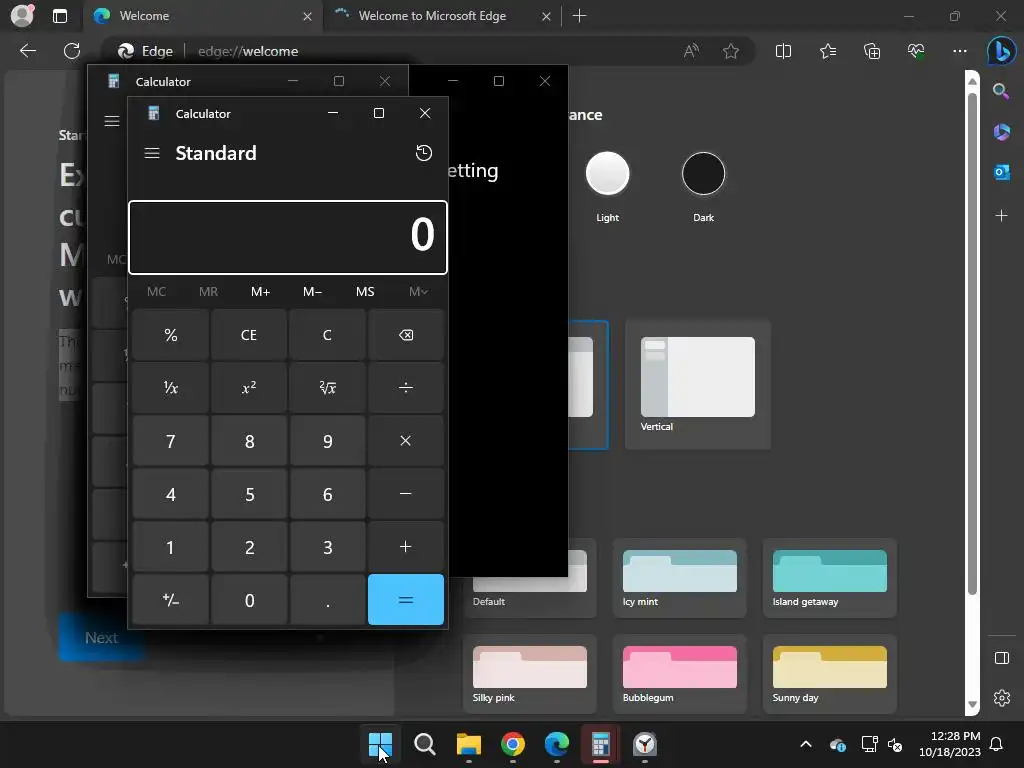Click the M- memory subtract button
Image resolution: width=1024 pixels, height=768 pixels.
click(313, 292)
